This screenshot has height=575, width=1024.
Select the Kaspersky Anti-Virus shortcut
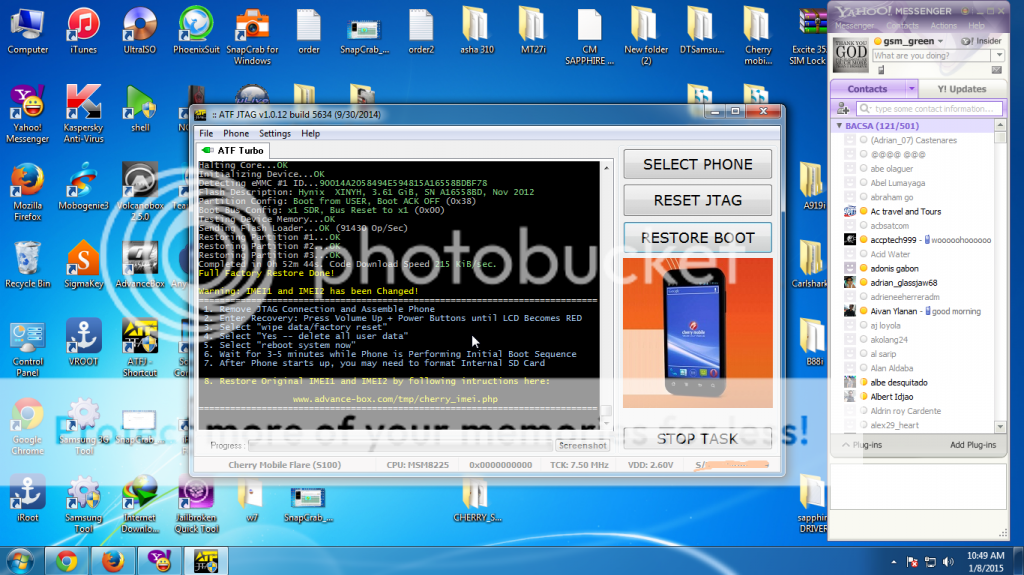click(83, 104)
